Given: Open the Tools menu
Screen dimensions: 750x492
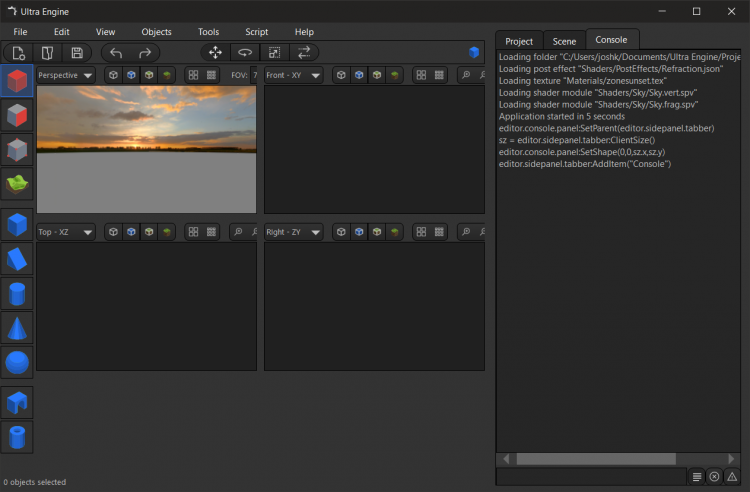Looking at the screenshot, I should (x=208, y=32).
